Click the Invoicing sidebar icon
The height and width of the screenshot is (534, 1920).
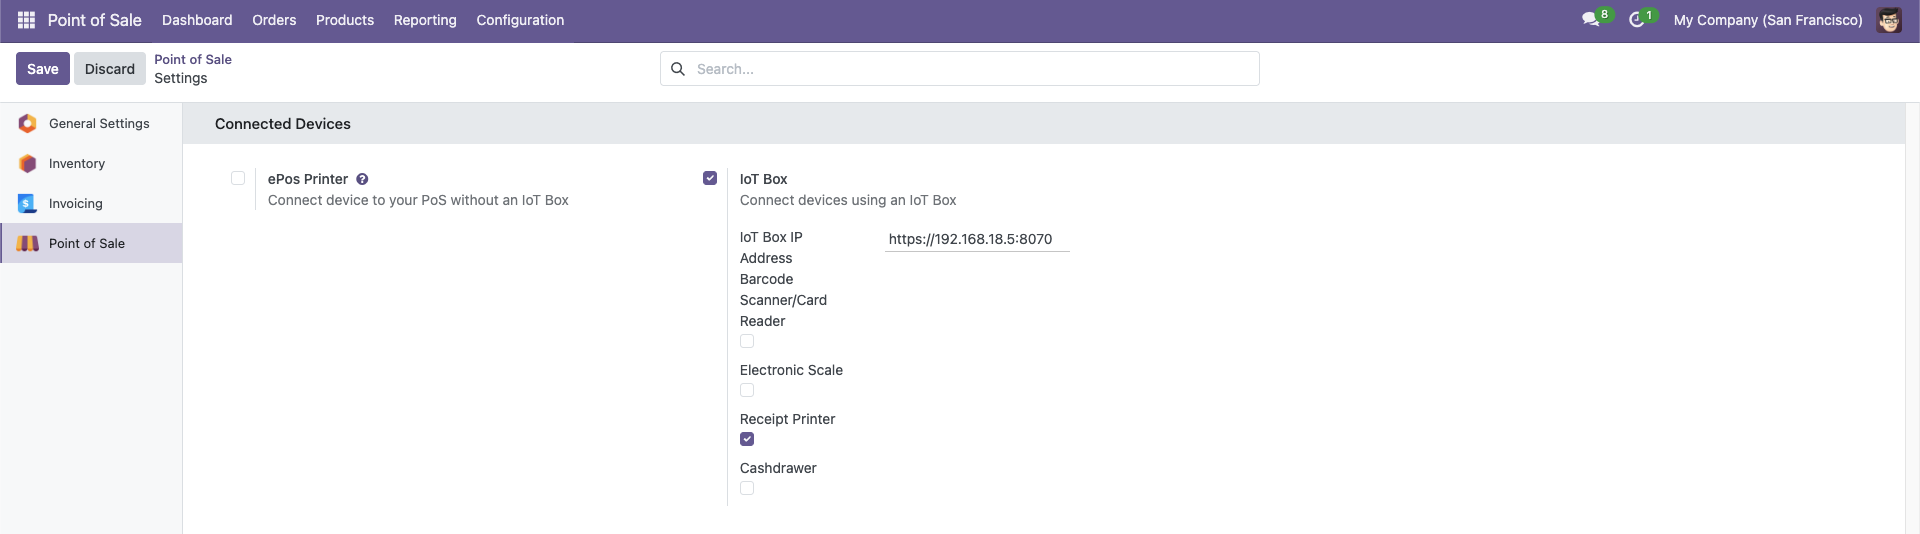pos(28,203)
